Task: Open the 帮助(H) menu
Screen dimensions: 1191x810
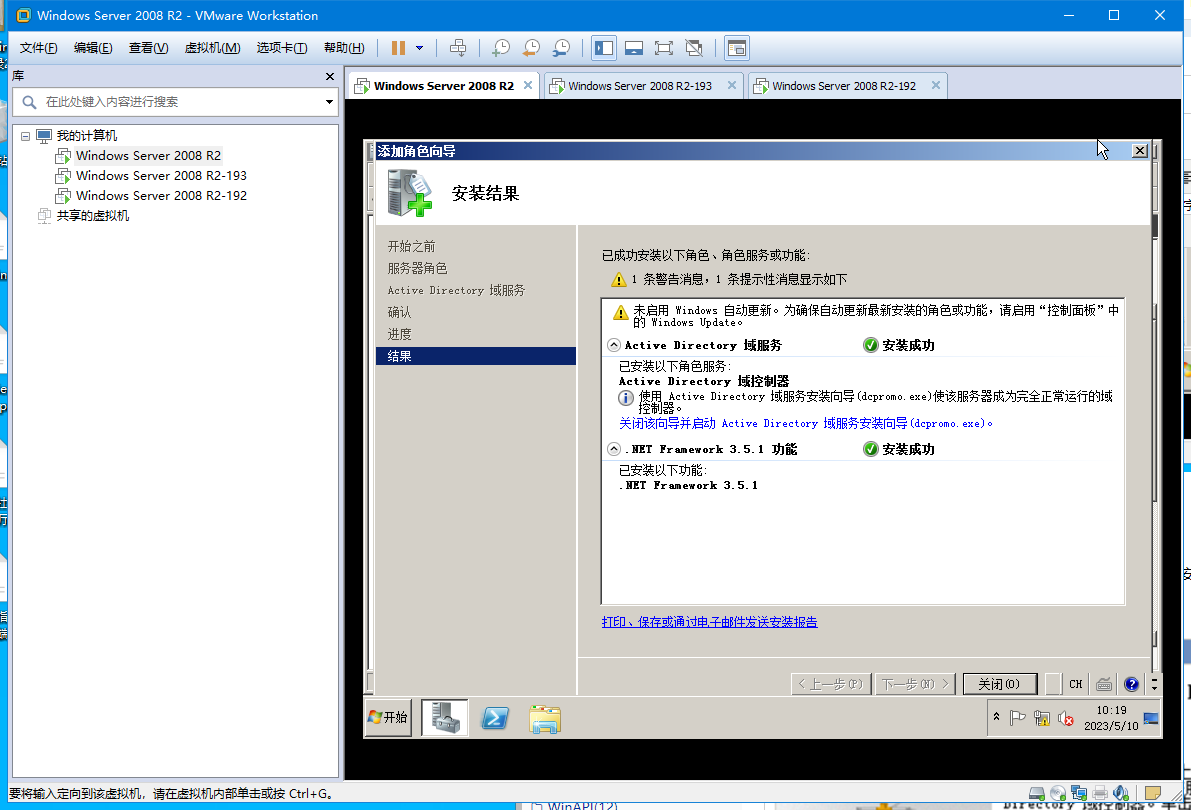Action: coord(344,48)
